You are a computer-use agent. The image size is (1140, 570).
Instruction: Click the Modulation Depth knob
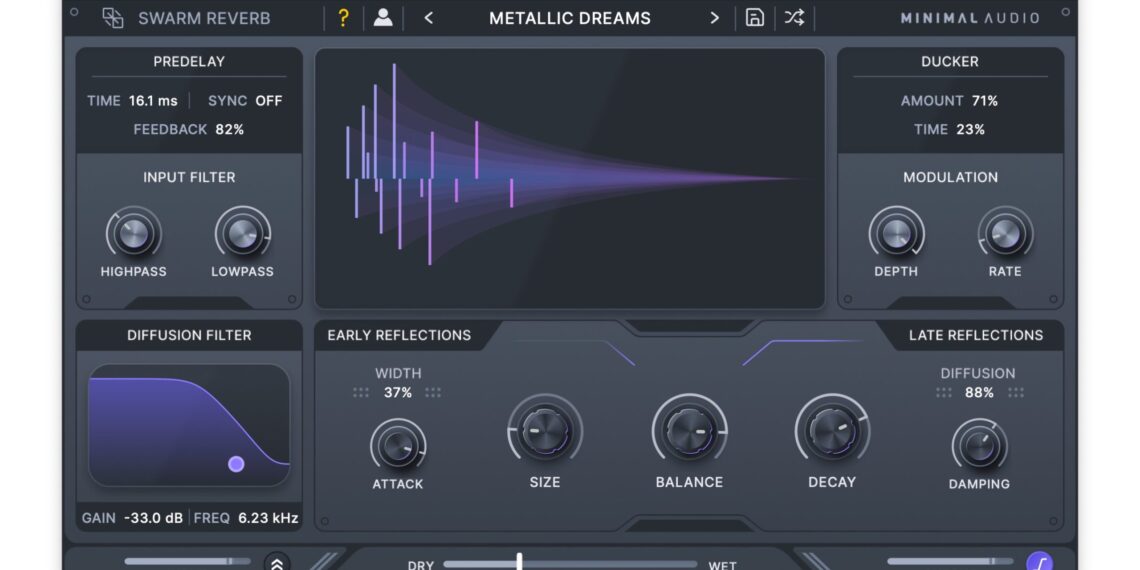coord(896,235)
